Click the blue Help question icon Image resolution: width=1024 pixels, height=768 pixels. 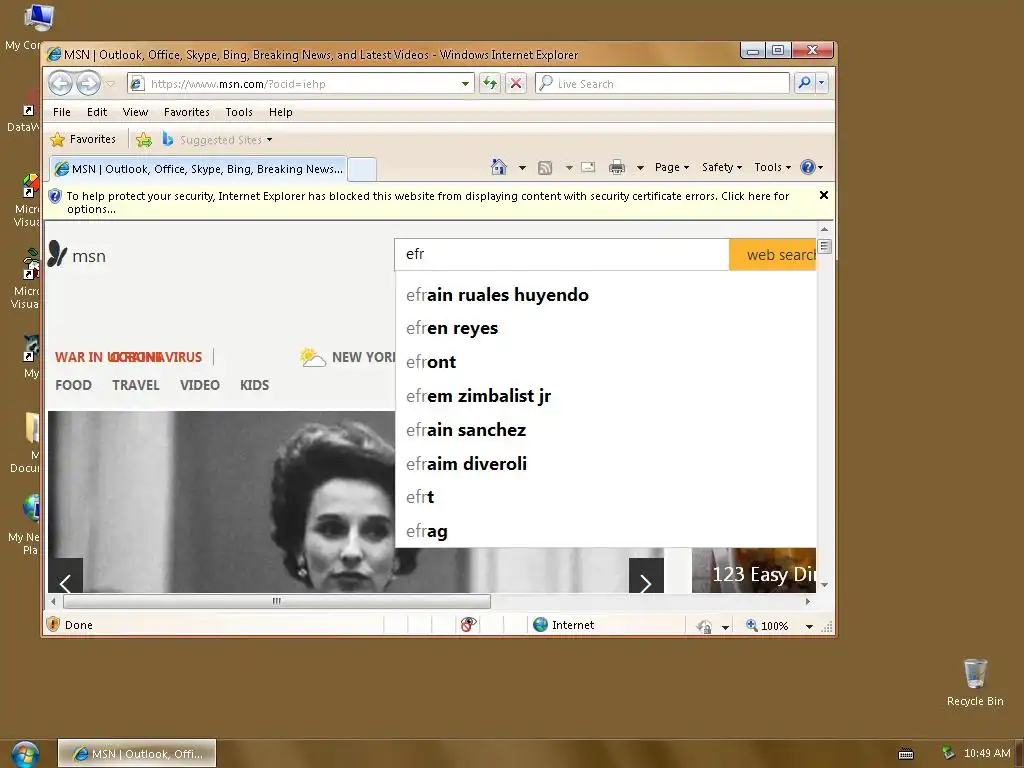(808, 167)
